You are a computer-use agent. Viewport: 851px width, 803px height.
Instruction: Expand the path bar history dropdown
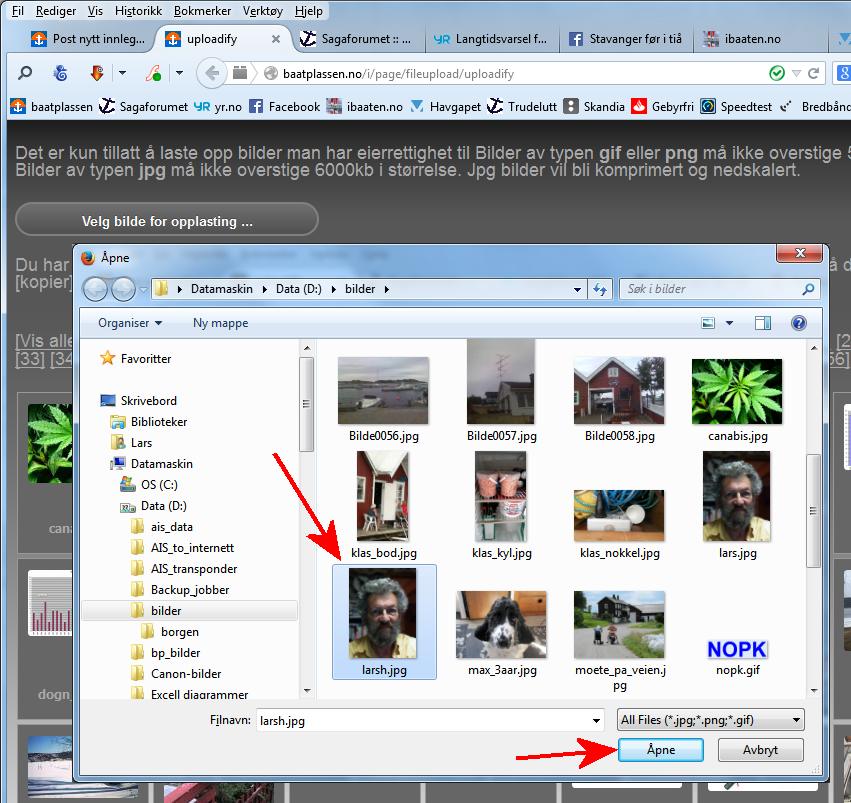pos(577,290)
